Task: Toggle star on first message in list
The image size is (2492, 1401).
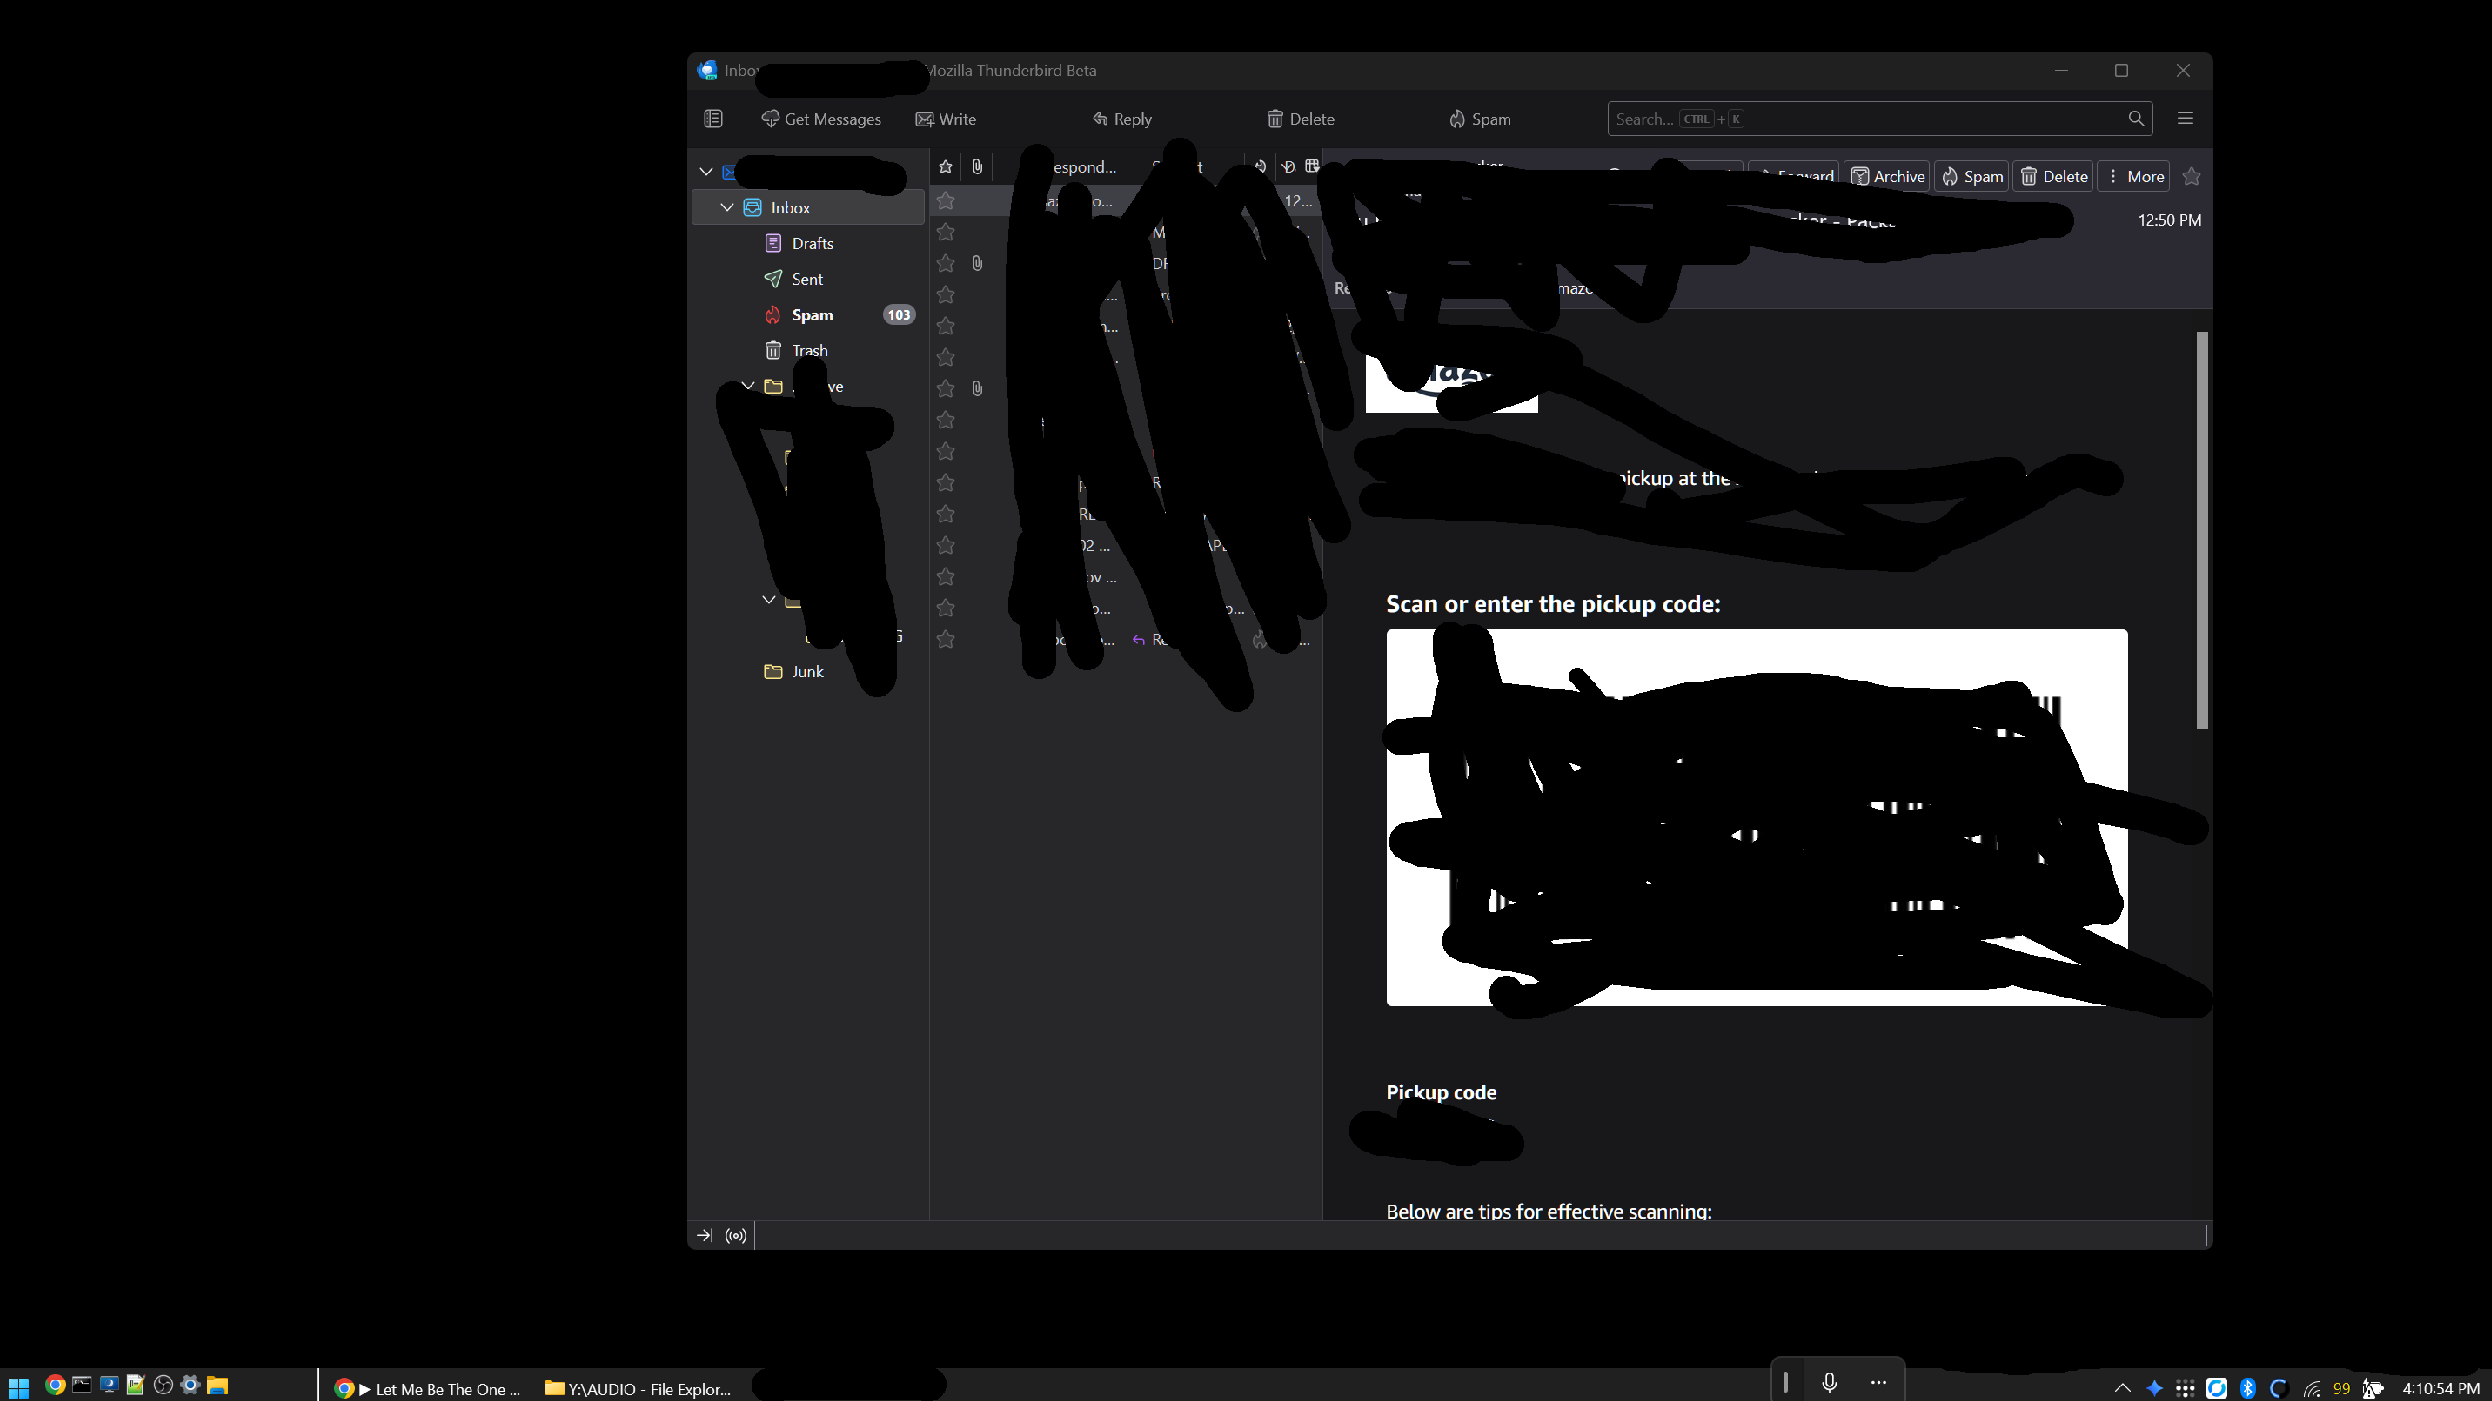Action: (x=945, y=201)
